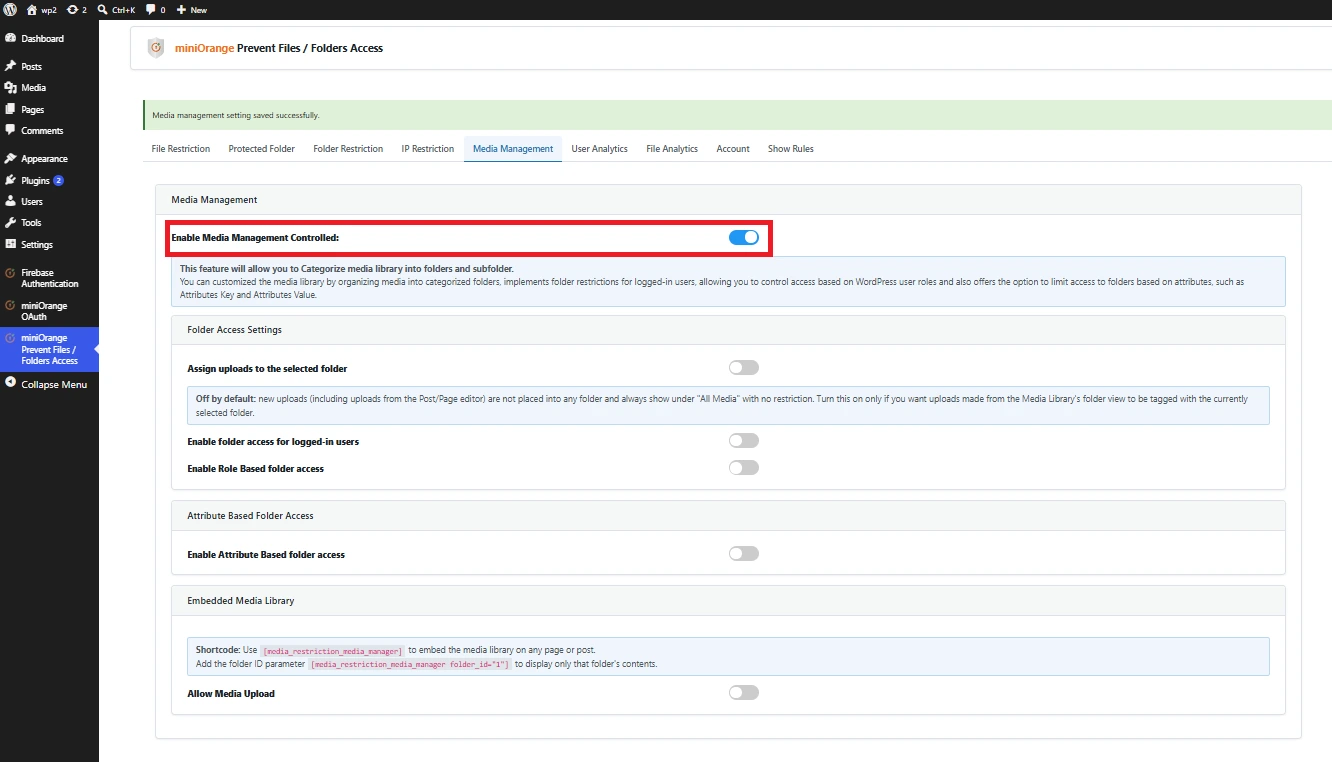Open Media in the sidebar
The width and height of the screenshot is (1332, 762).
(34, 88)
